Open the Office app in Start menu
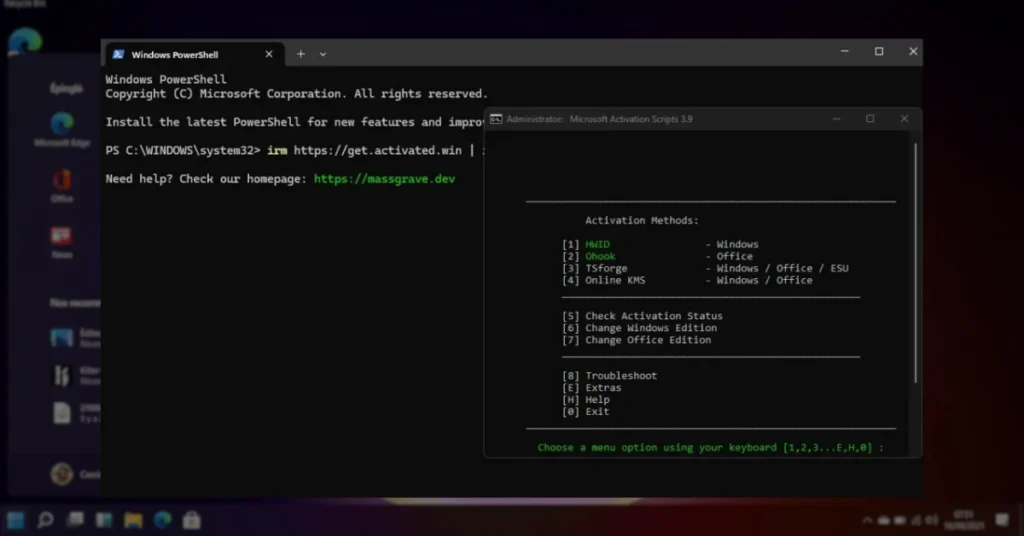1024x536 pixels. [62, 184]
